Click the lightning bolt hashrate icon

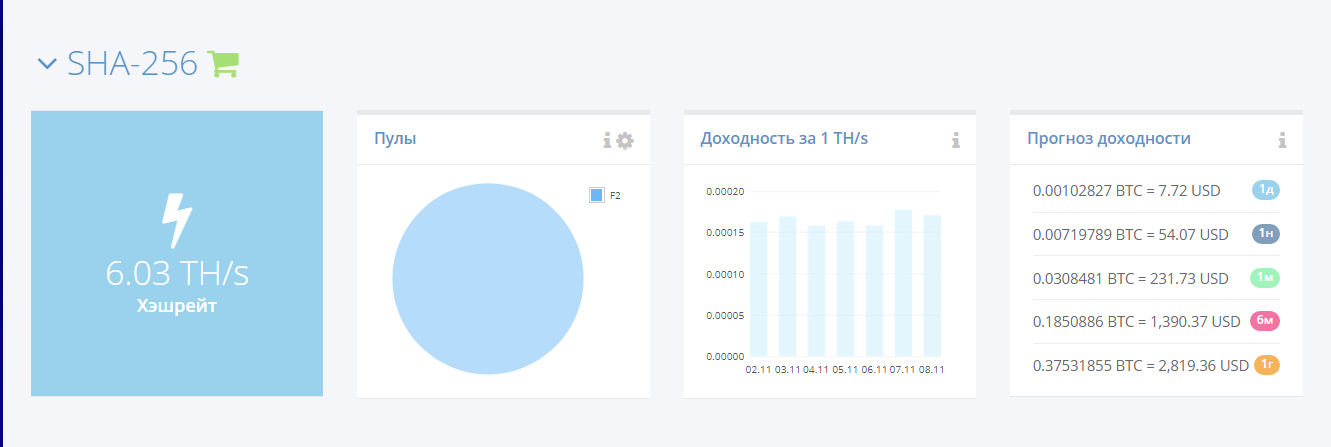pos(177,220)
